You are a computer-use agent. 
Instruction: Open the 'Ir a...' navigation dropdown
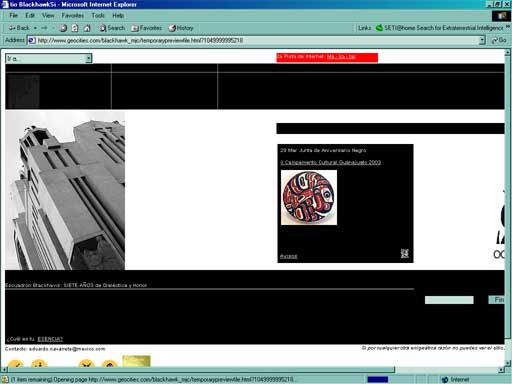pyautogui.click(x=49, y=58)
